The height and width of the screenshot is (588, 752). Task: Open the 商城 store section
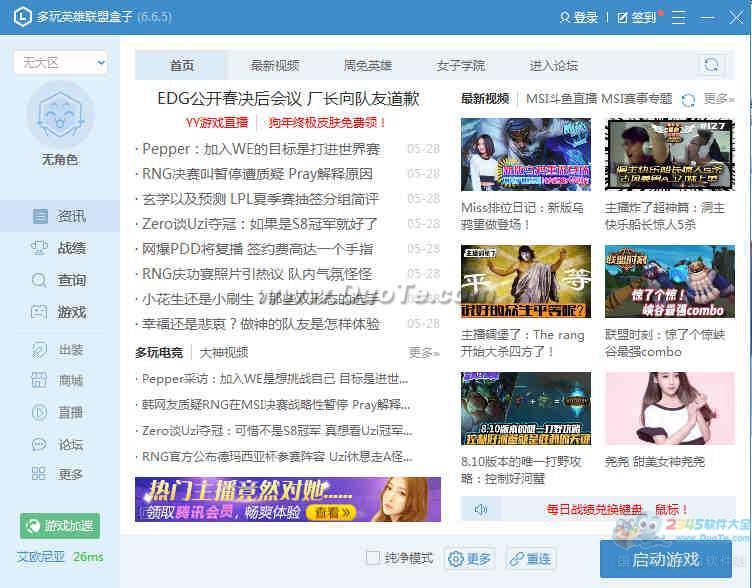(59, 380)
